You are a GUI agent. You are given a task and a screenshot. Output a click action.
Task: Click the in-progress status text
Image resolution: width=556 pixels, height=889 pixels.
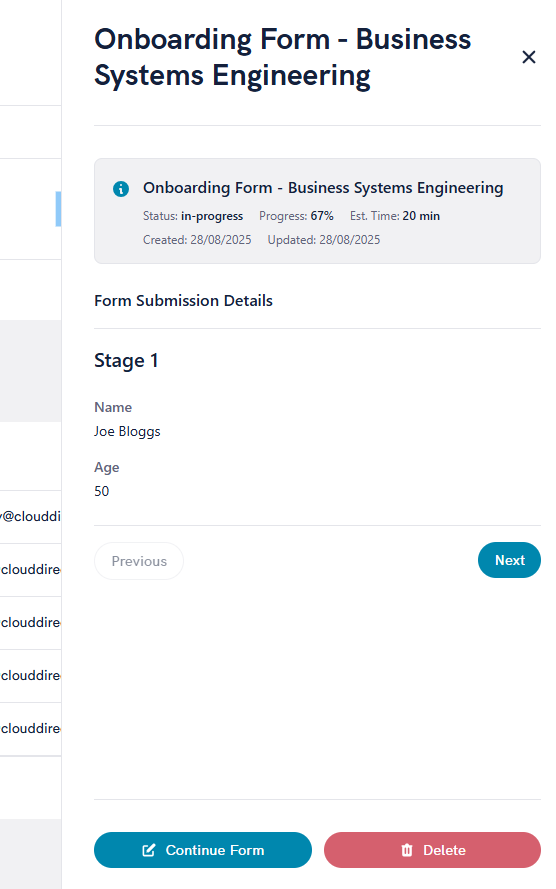(212, 216)
